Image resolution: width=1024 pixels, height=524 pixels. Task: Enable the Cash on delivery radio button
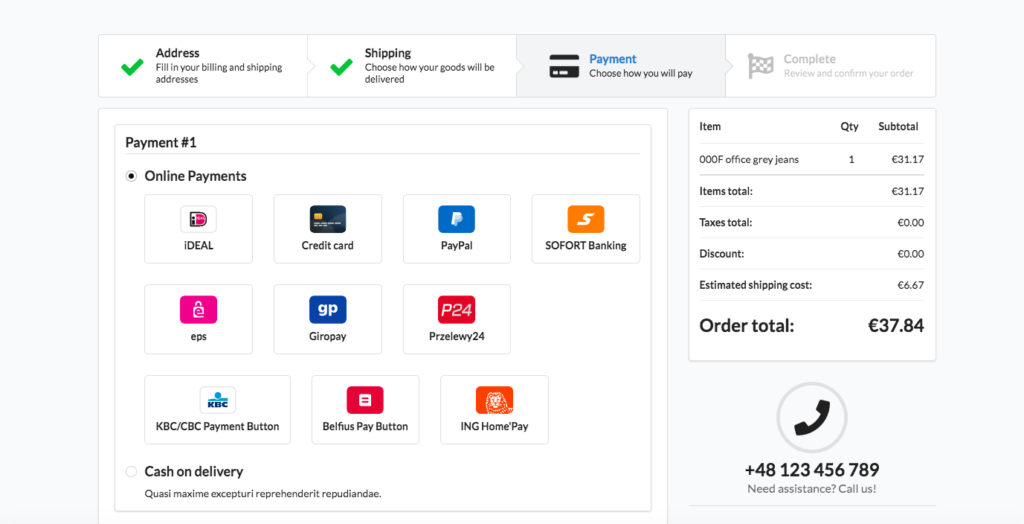[x=131, y=472]
